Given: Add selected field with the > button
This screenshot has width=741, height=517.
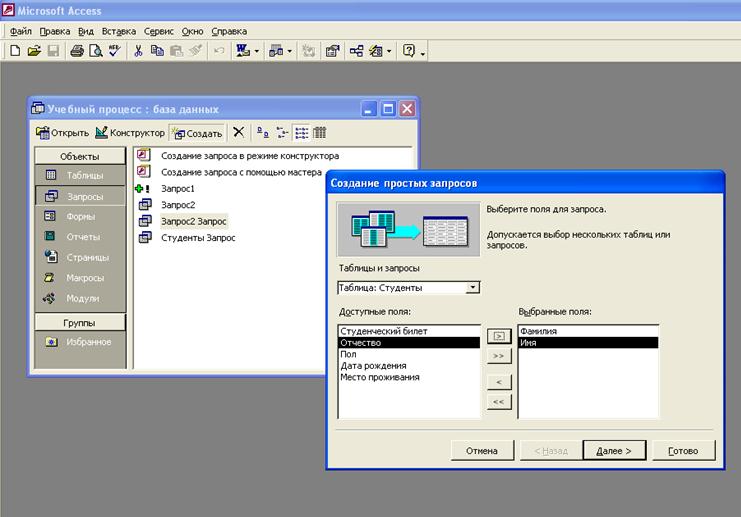Looking at the screenshot, I should [499, 336].
